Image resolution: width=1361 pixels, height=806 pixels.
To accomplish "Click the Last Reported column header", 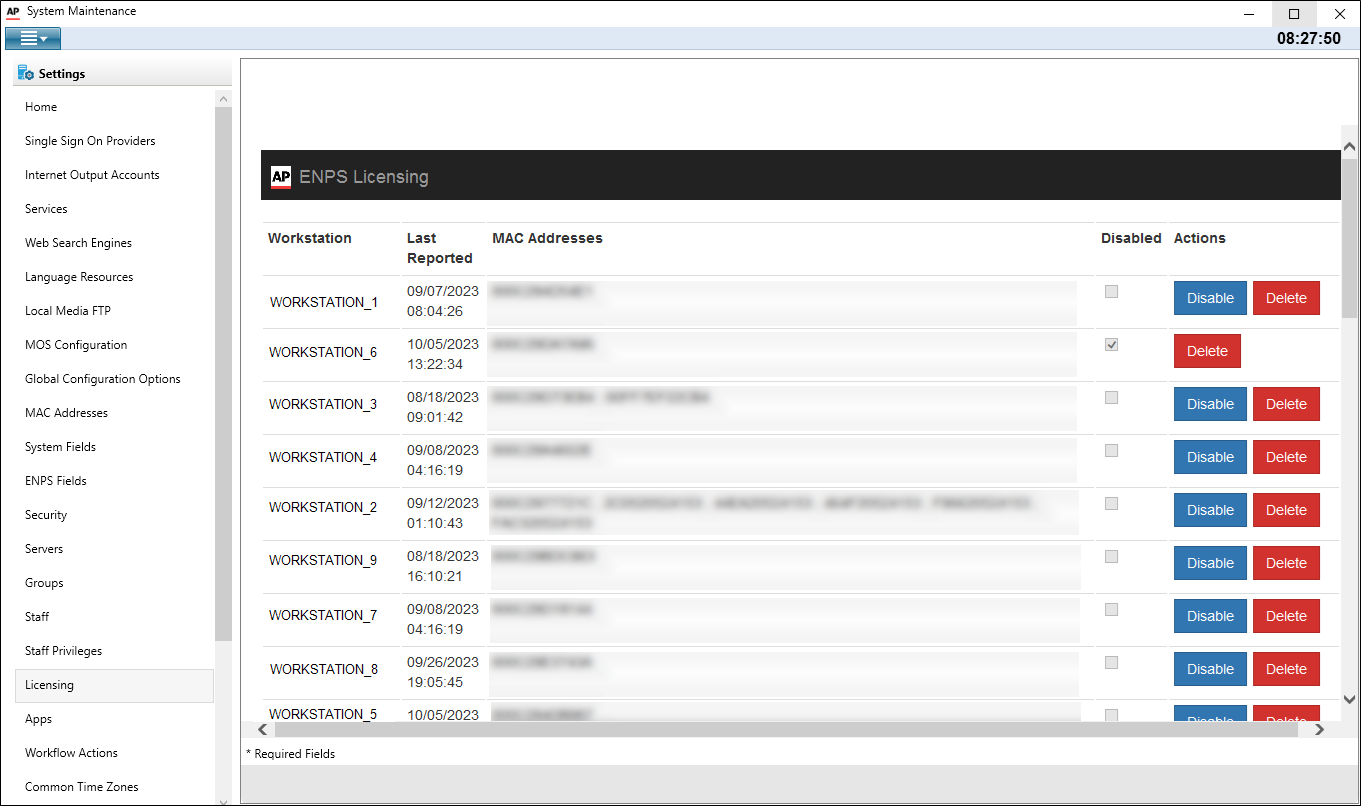I will coord(440,248).
